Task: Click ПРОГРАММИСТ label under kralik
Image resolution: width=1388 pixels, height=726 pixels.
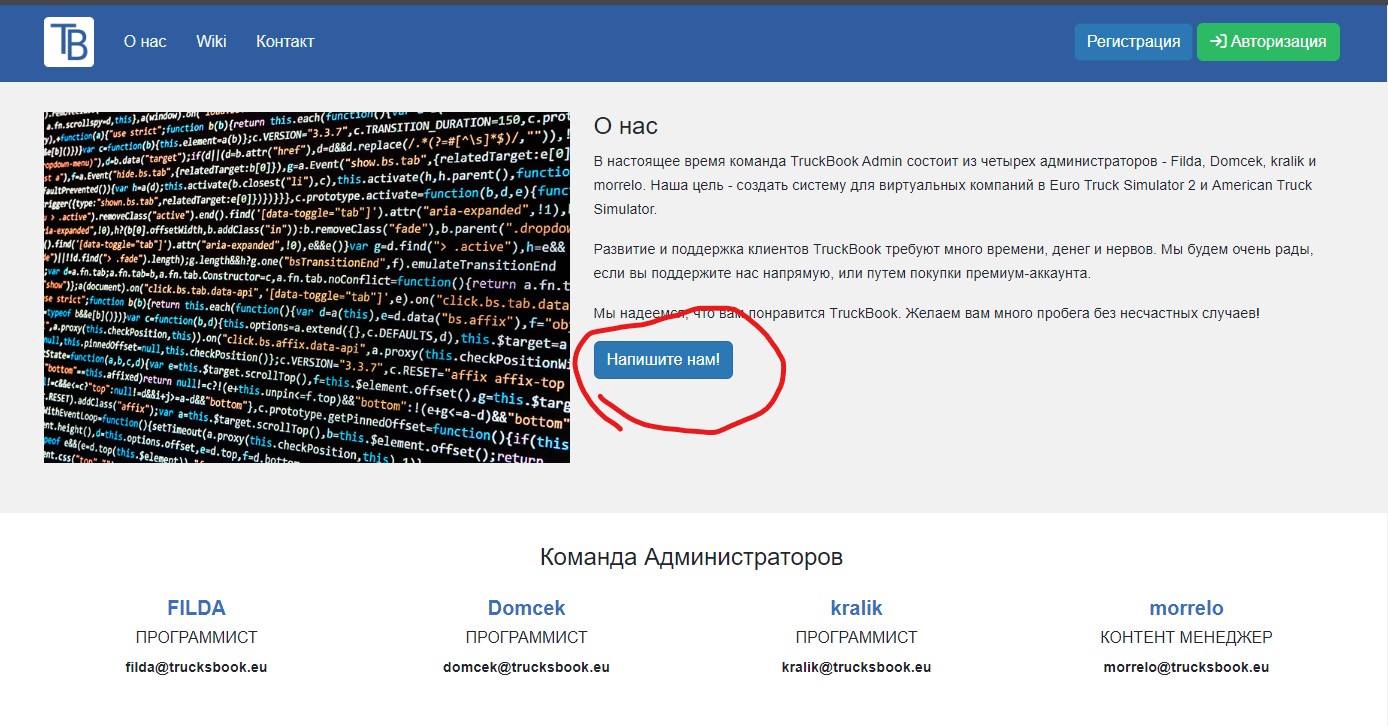Action: point(856,637)
